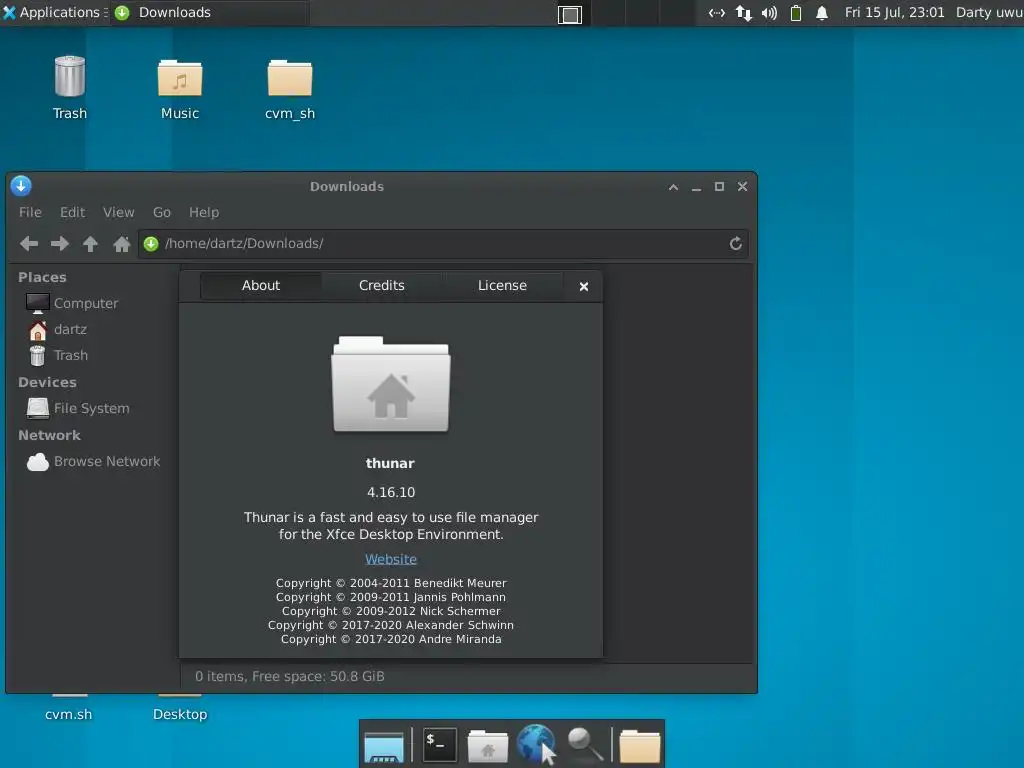Open the Darty uwu user menu
1024x768 pixels.
click(x=989, y=12)
